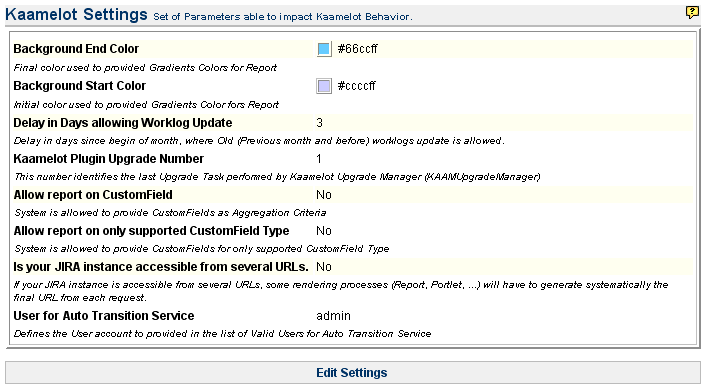
Task: Click Allow report on only supported CustomField Type
Action: pyautogui.click(x=151, y=231)
